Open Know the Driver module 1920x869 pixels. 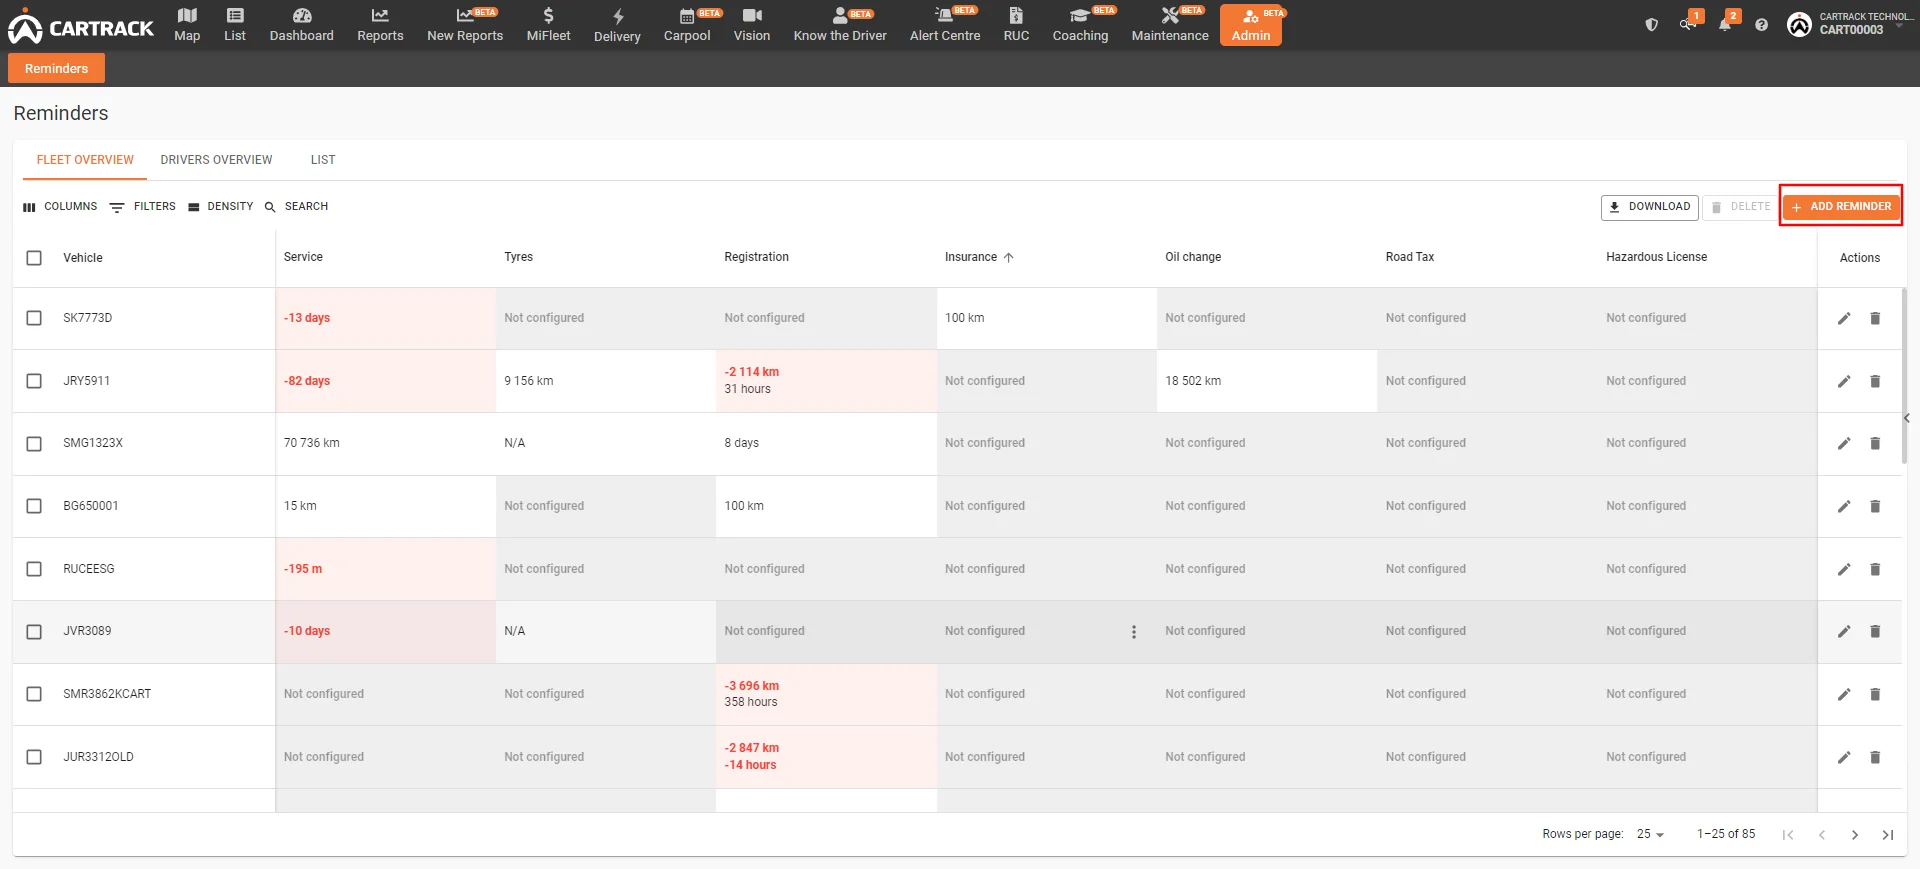pyautogui.click(x=840, y=25)
